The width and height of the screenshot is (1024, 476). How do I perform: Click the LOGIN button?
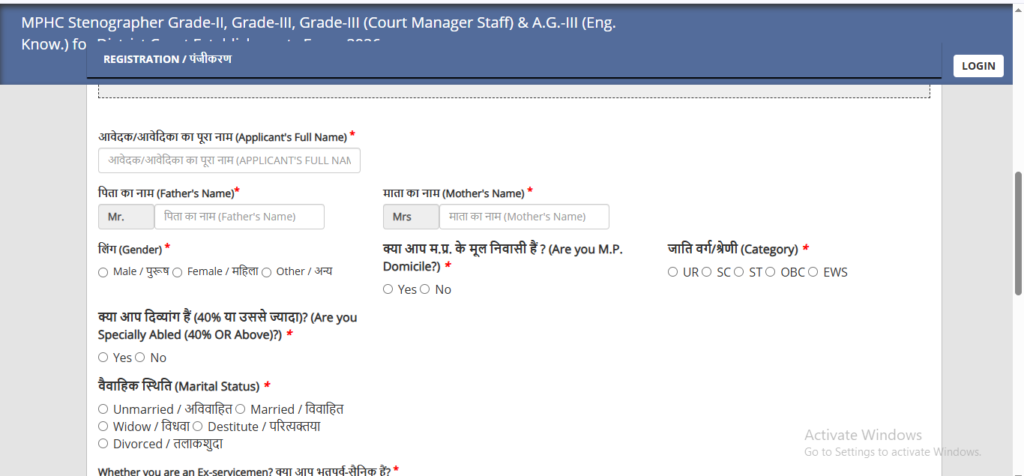pyautogui.click(x=978, y=65)
